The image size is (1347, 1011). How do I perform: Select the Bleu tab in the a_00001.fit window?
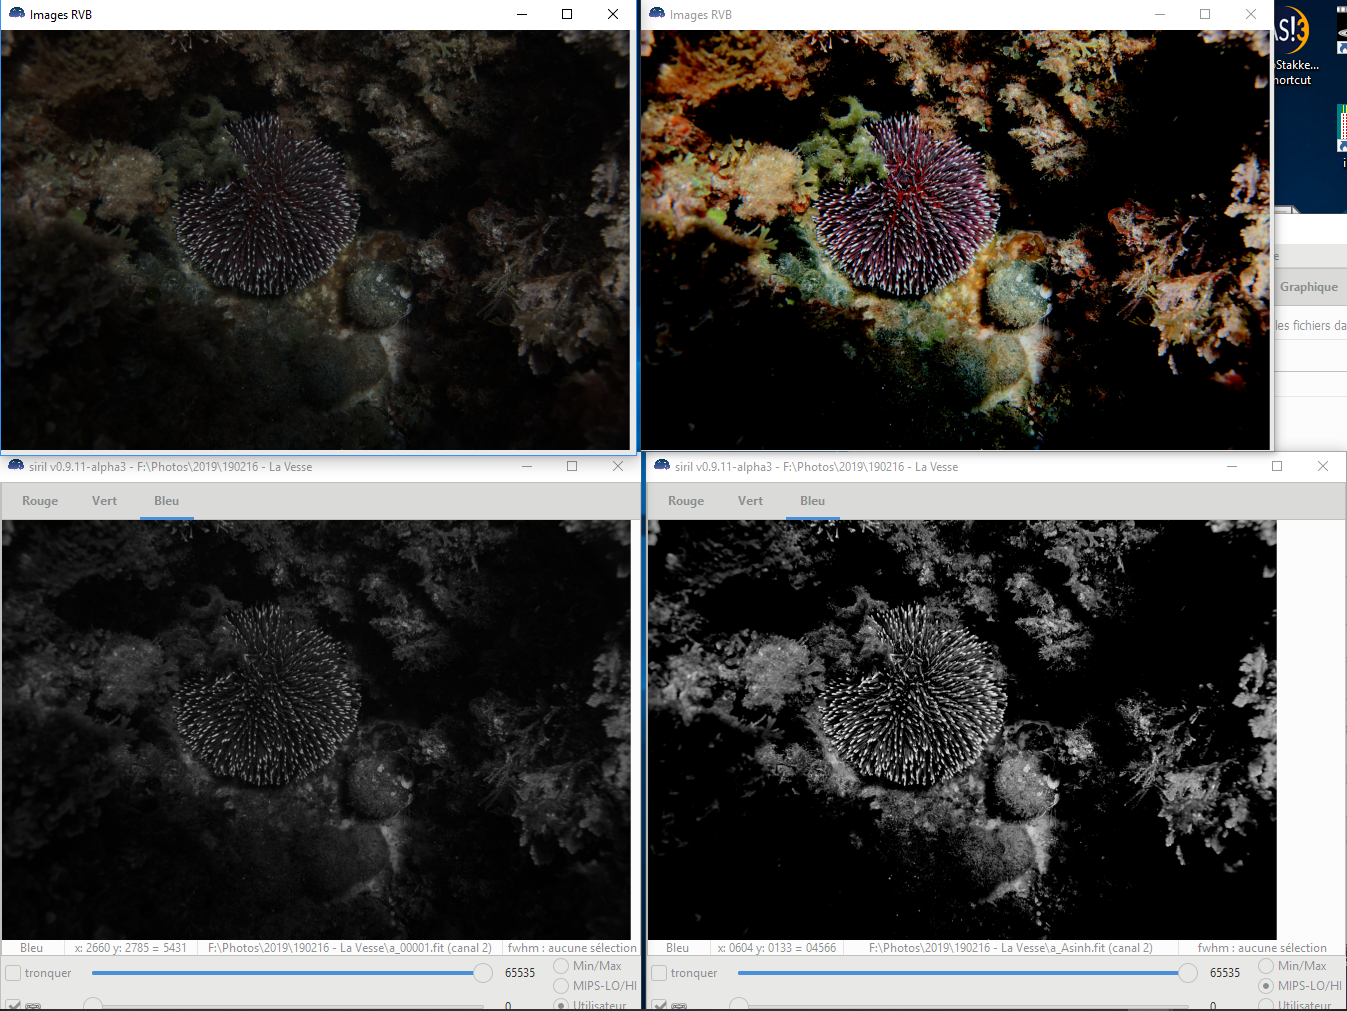[x=167, y=501]
